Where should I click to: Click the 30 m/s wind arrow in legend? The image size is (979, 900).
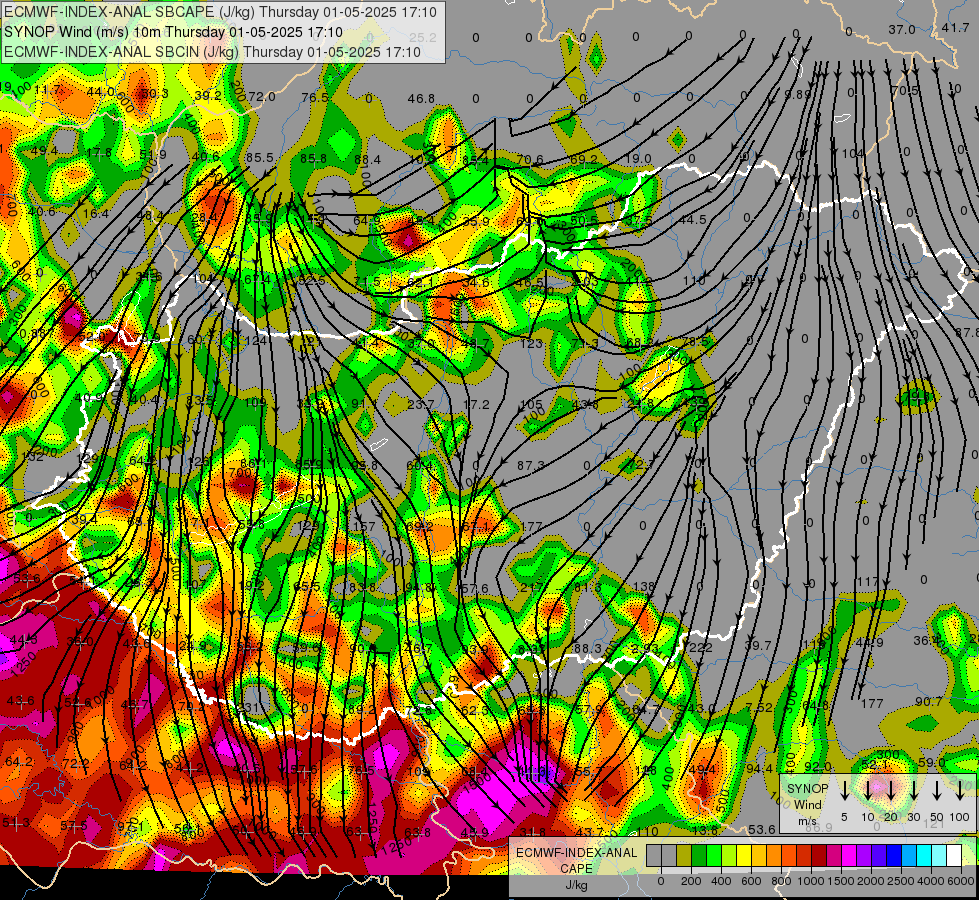point(913,791)
